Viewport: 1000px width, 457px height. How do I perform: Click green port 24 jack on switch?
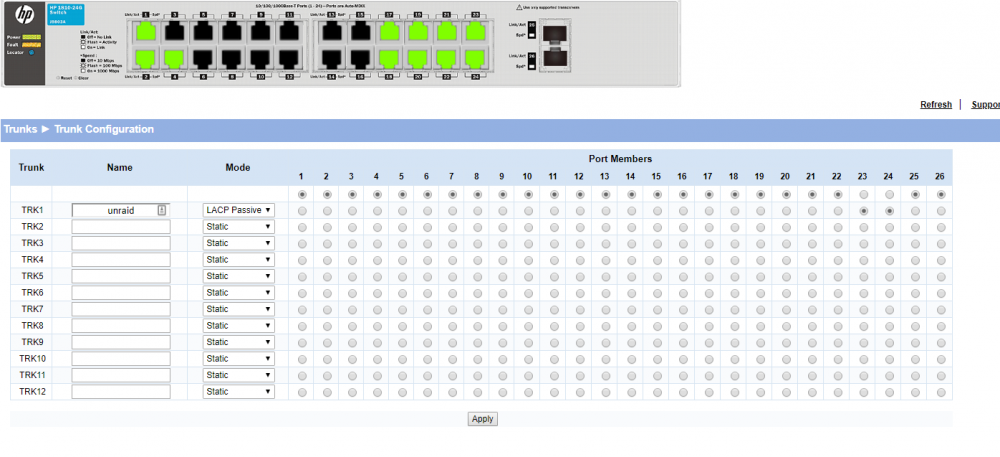pos(474,59)
